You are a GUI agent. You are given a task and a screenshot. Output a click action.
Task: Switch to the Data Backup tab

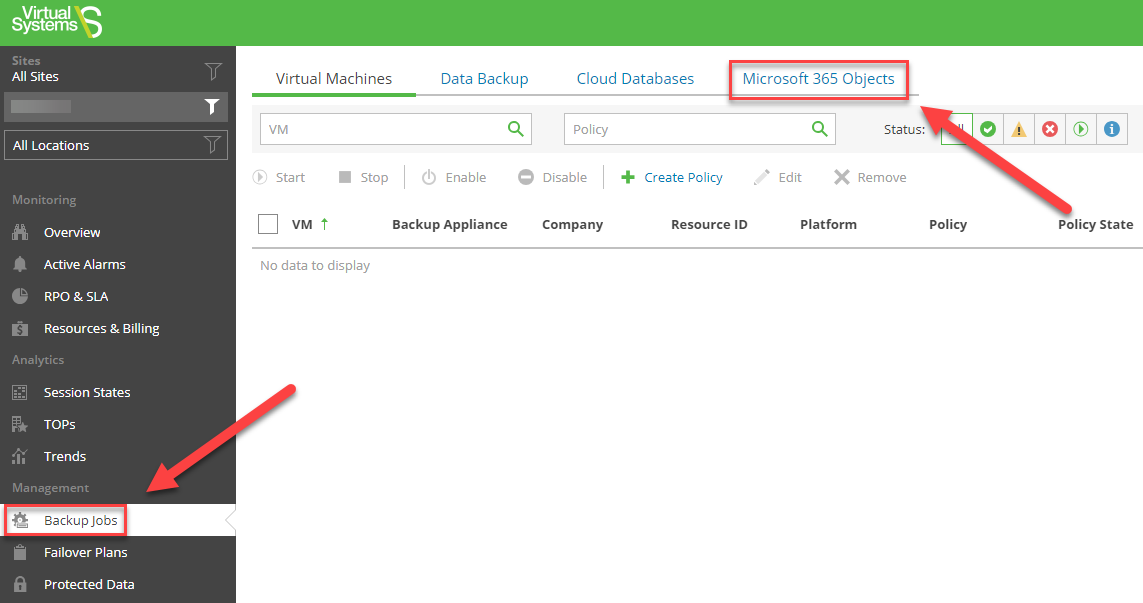tap(484, 79)
